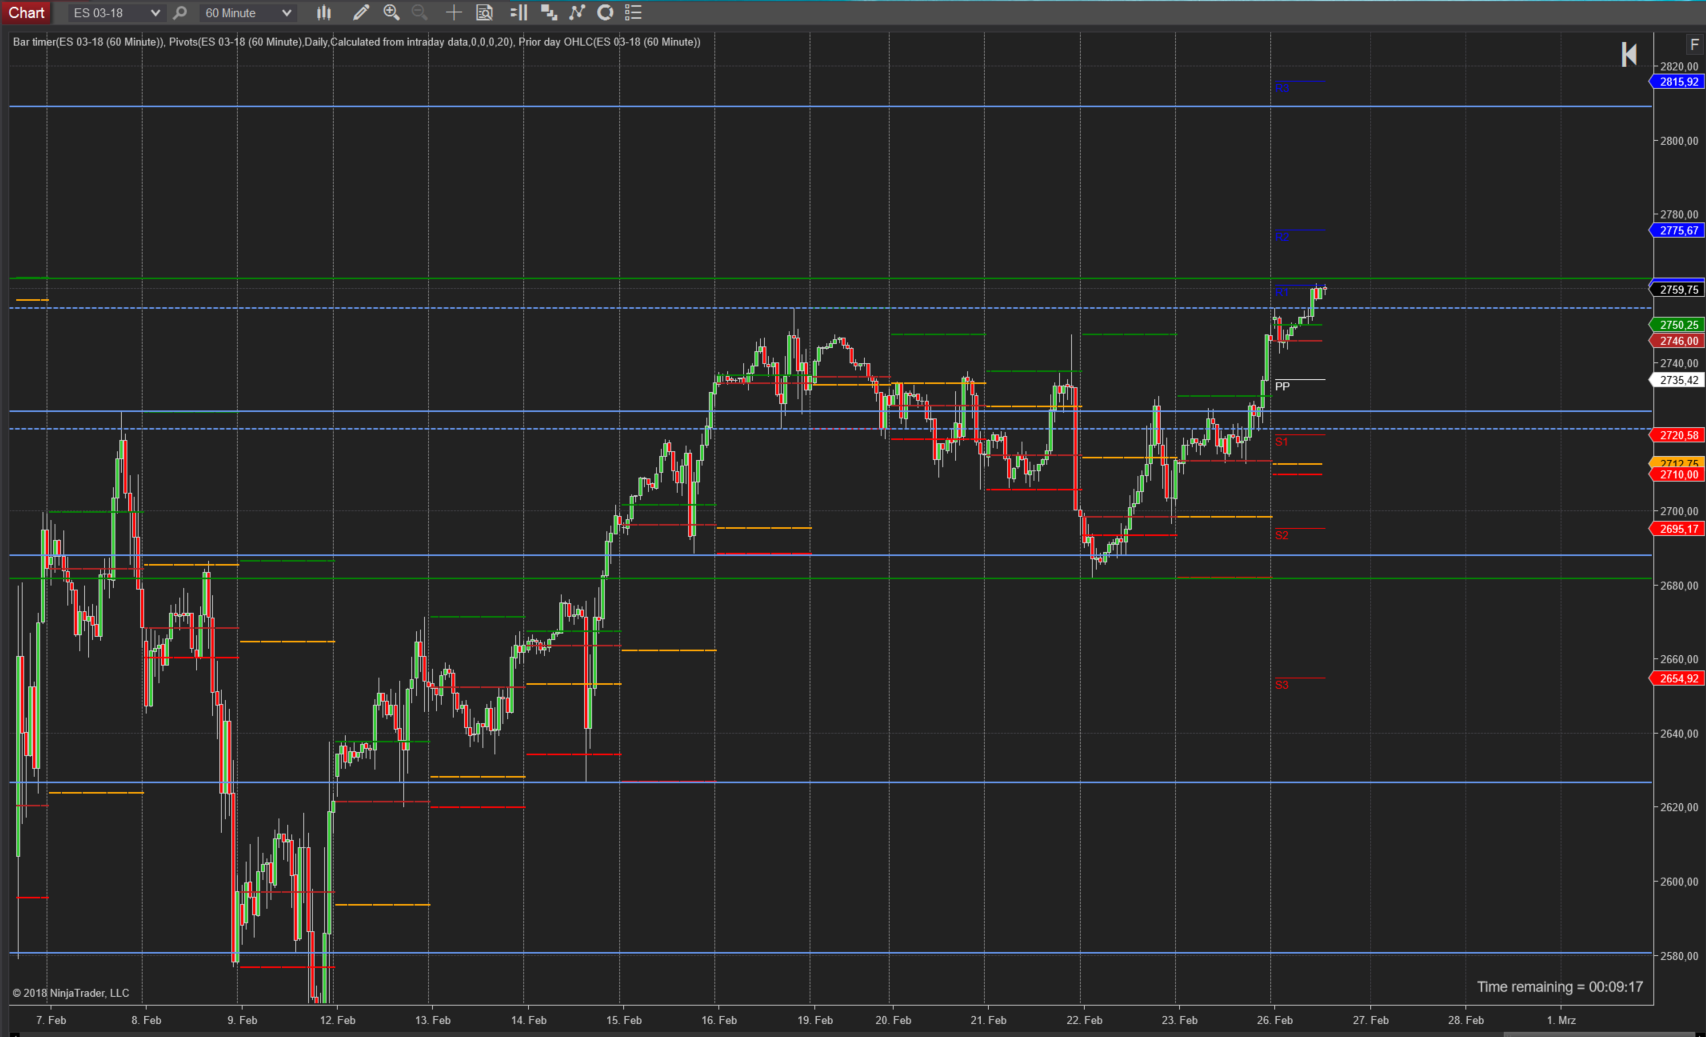
Task: Select the Bar timer, Pivots indicator label text
Action: (x=356, y=42)
